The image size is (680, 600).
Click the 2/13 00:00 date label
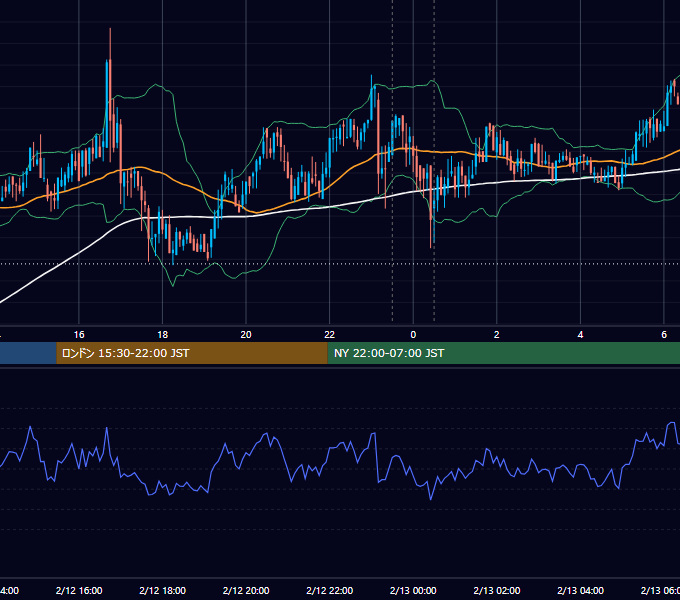pyautogui.click(x=413, y=590)
